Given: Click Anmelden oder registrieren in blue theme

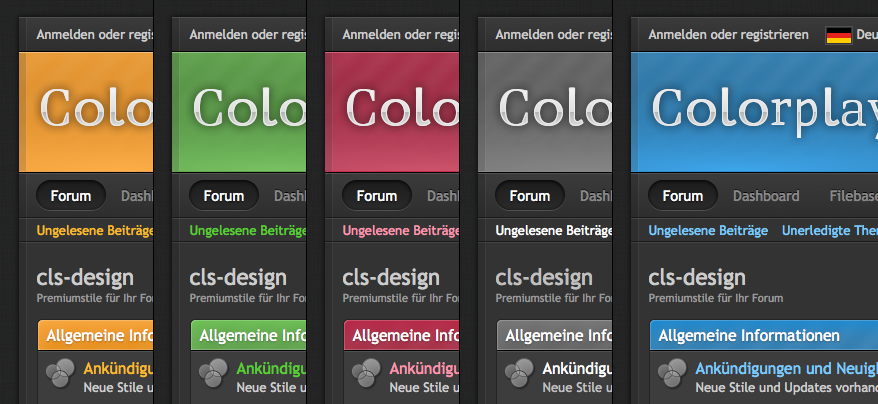Looking at the screenshot, I should point(728,35).
